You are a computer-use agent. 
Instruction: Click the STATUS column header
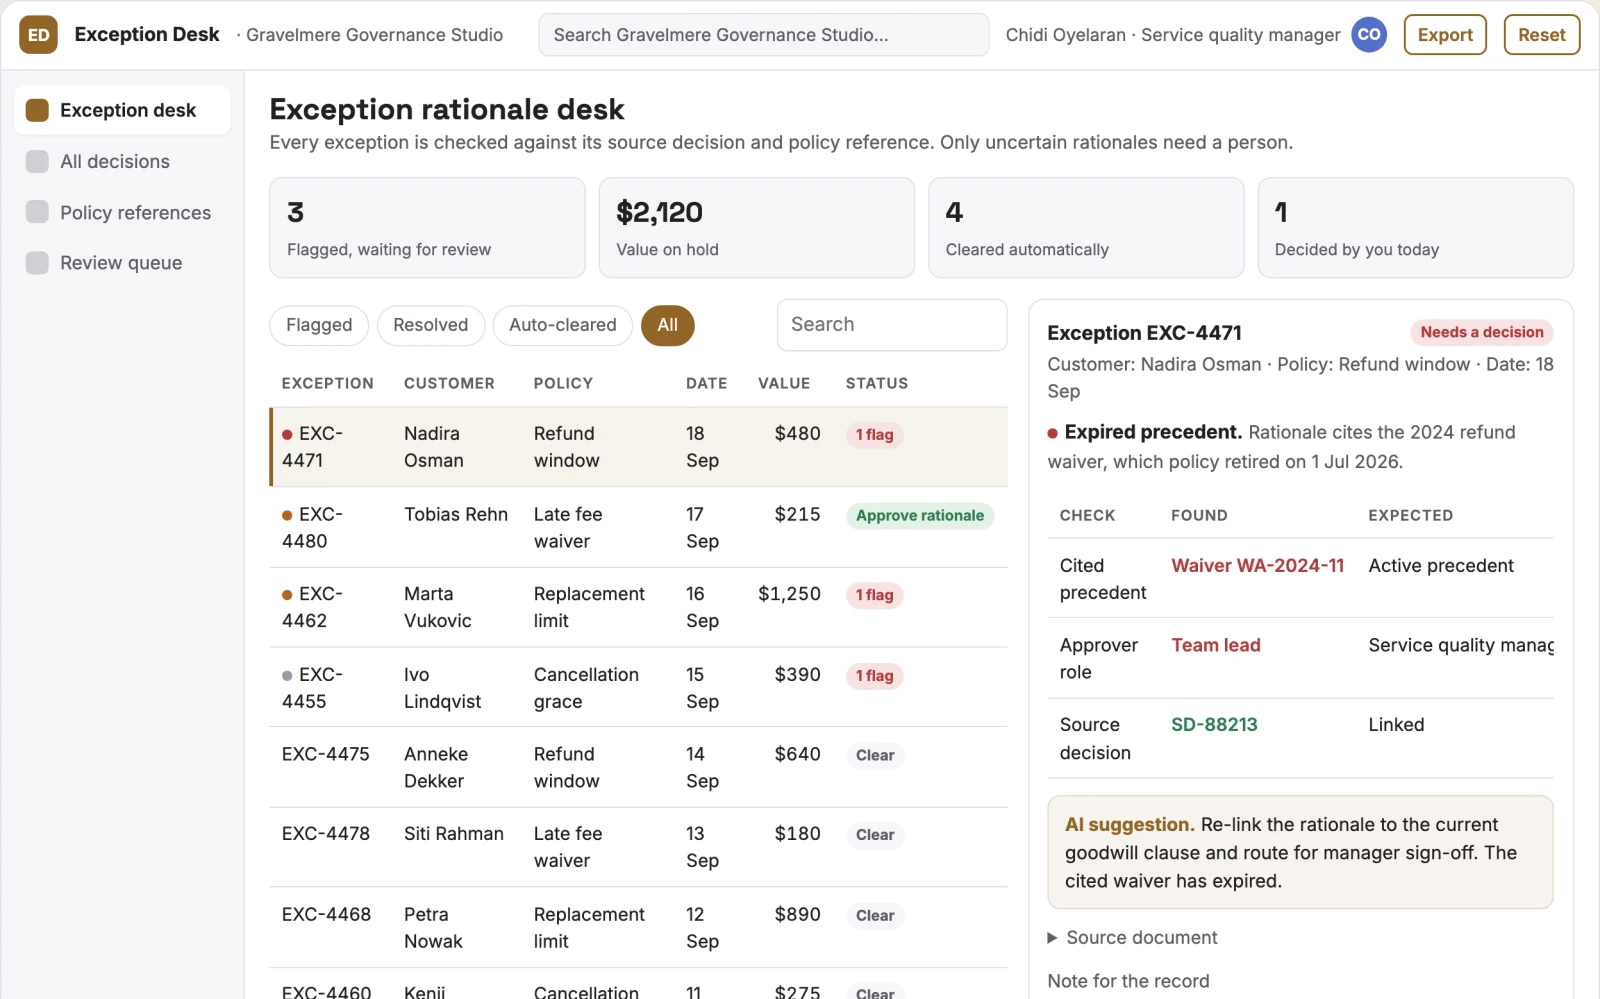[877, 383]
